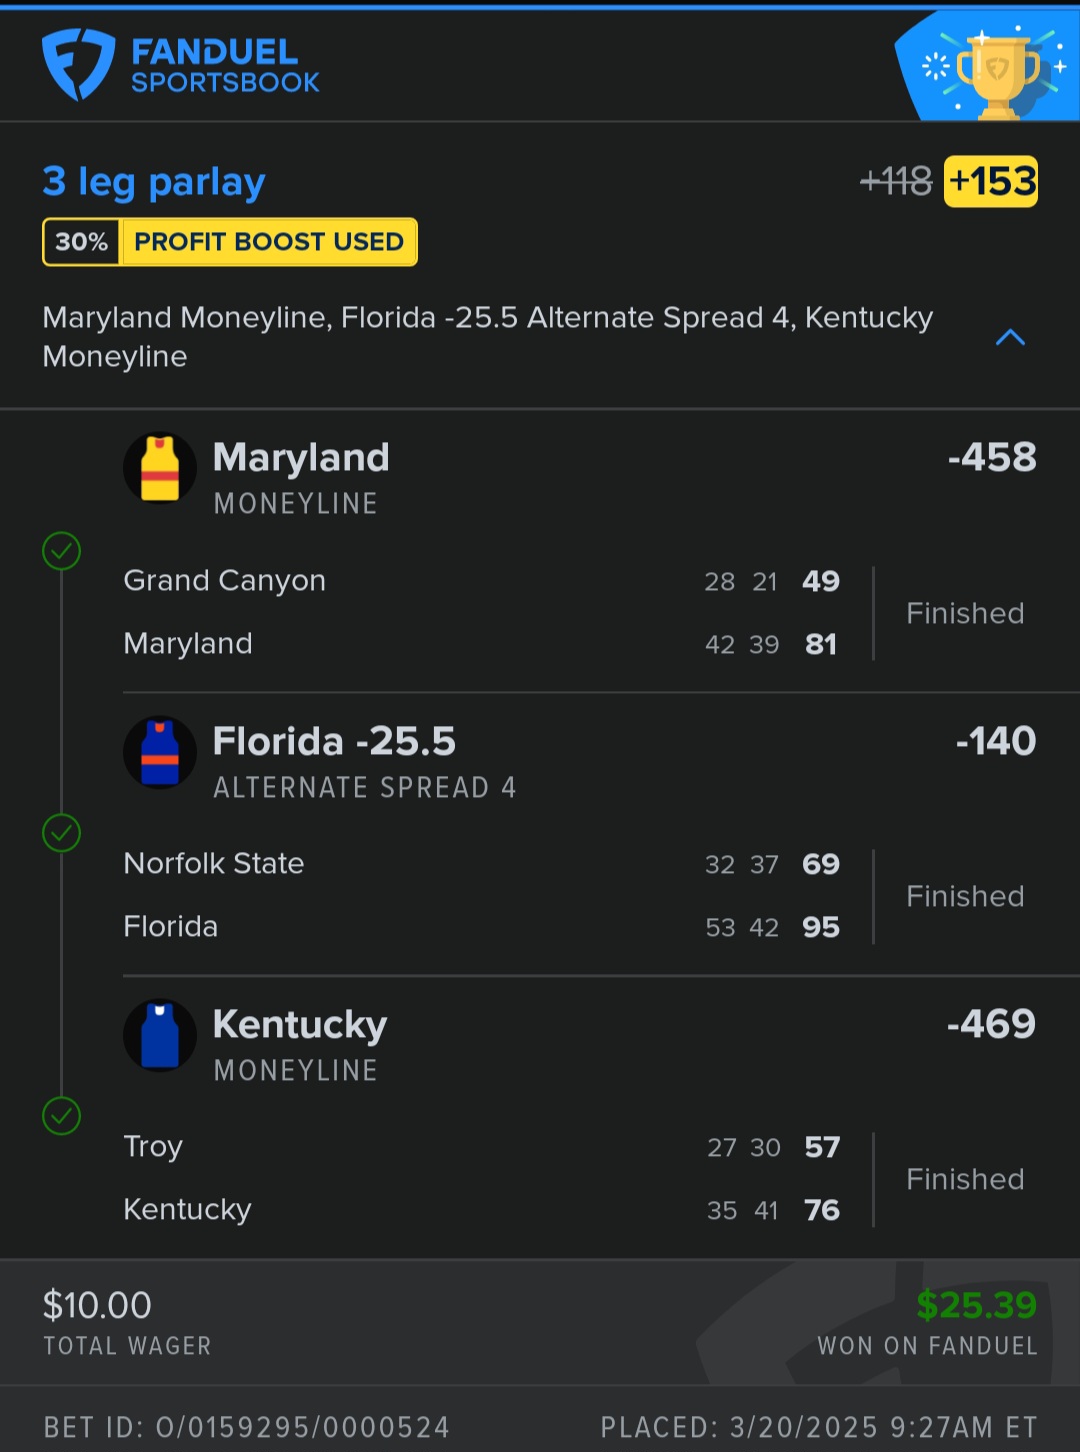Tap the 30% Profit Boost Used badge
Image resolution: width=1080 pixels, height=1452 pixels.
click(x=230, y=242)
